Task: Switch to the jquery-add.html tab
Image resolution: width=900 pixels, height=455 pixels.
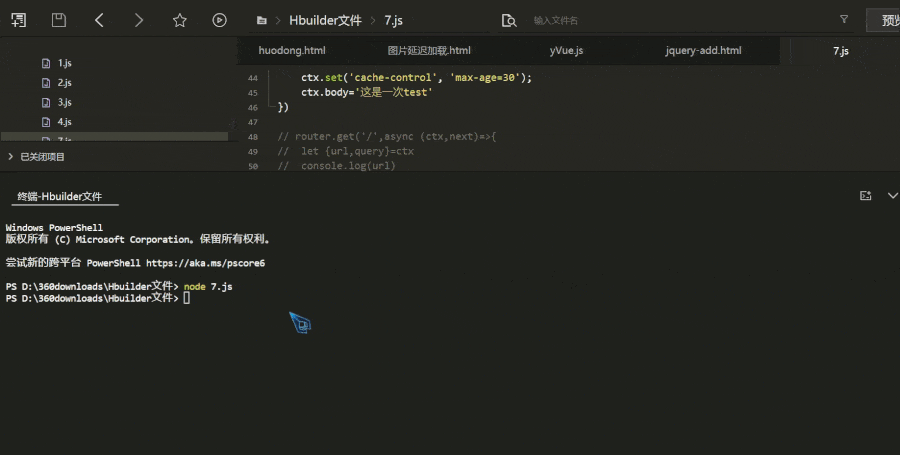Action: coord(703,50)
